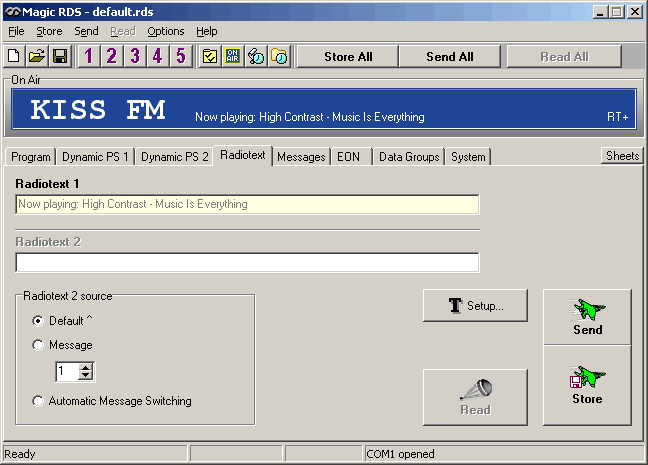Switch to the System tab
The height and width of the screenshot is (465, 648).
pos(468,157)
